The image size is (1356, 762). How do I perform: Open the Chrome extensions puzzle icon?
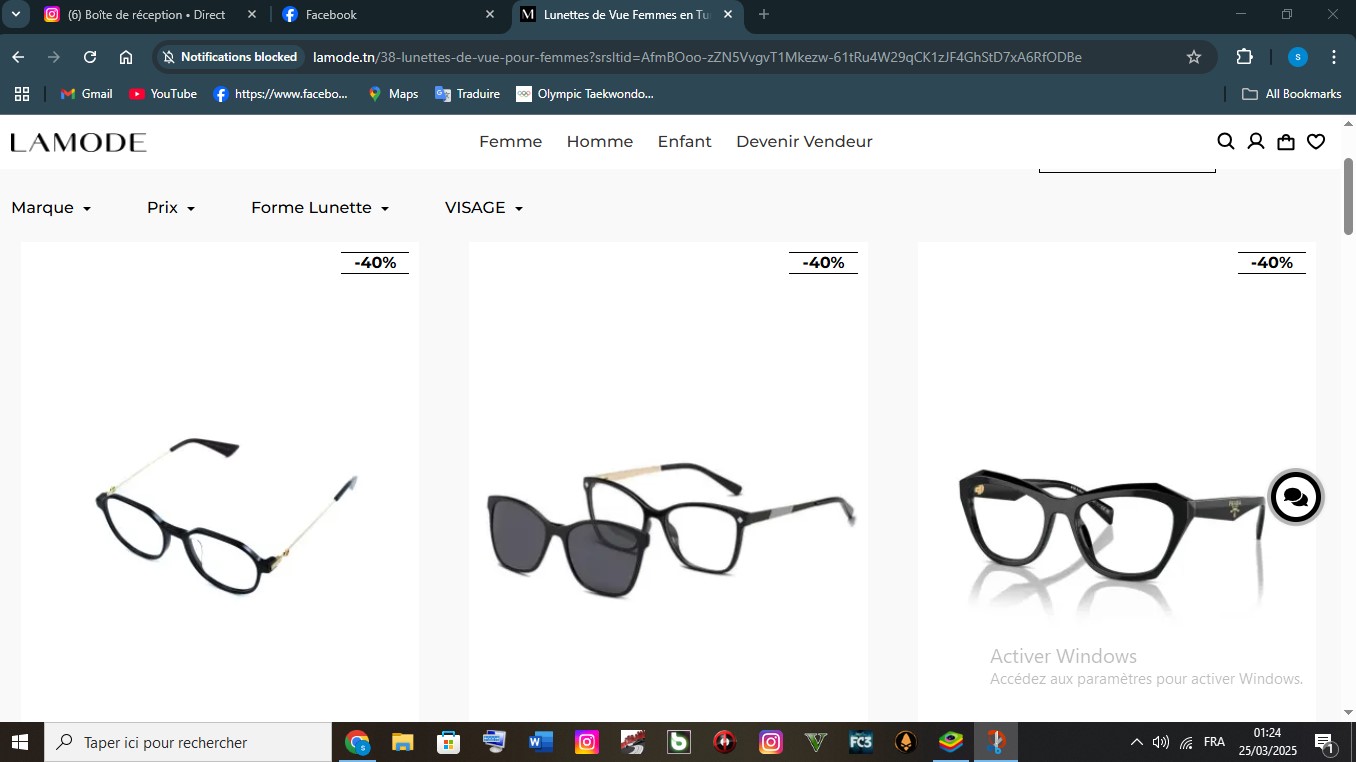[x=1245, y=57]
